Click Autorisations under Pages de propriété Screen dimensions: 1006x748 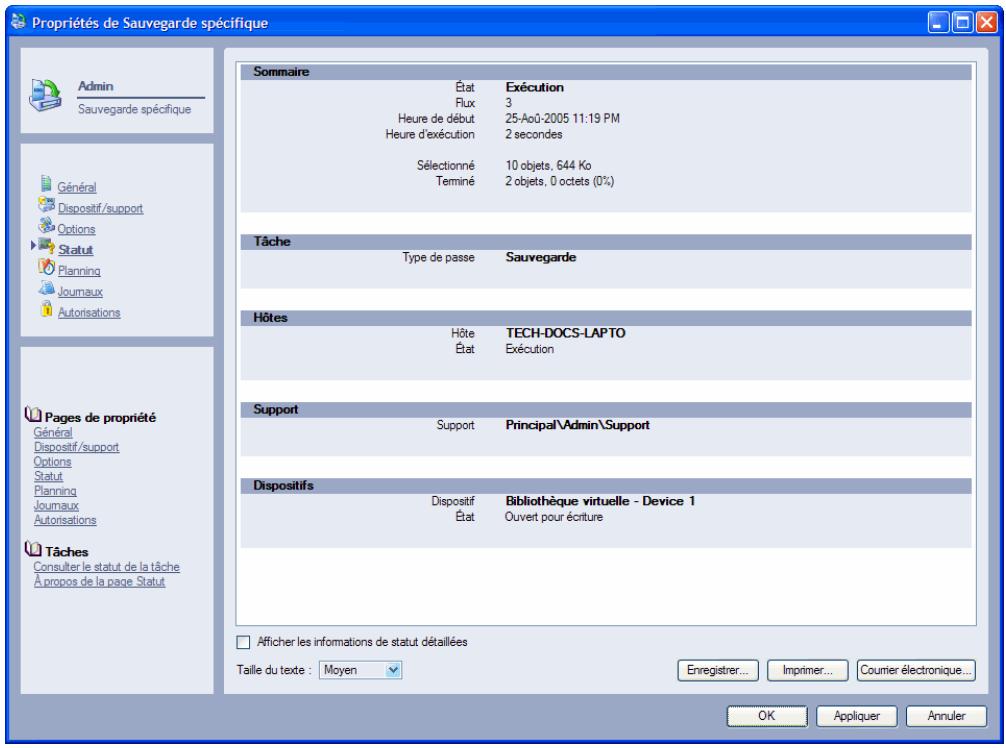click(x=65, y=520)
